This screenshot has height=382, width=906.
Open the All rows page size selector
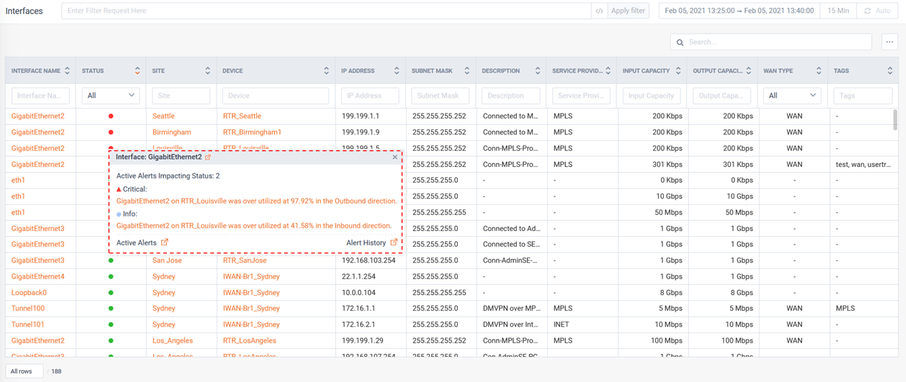click(24, 371)
